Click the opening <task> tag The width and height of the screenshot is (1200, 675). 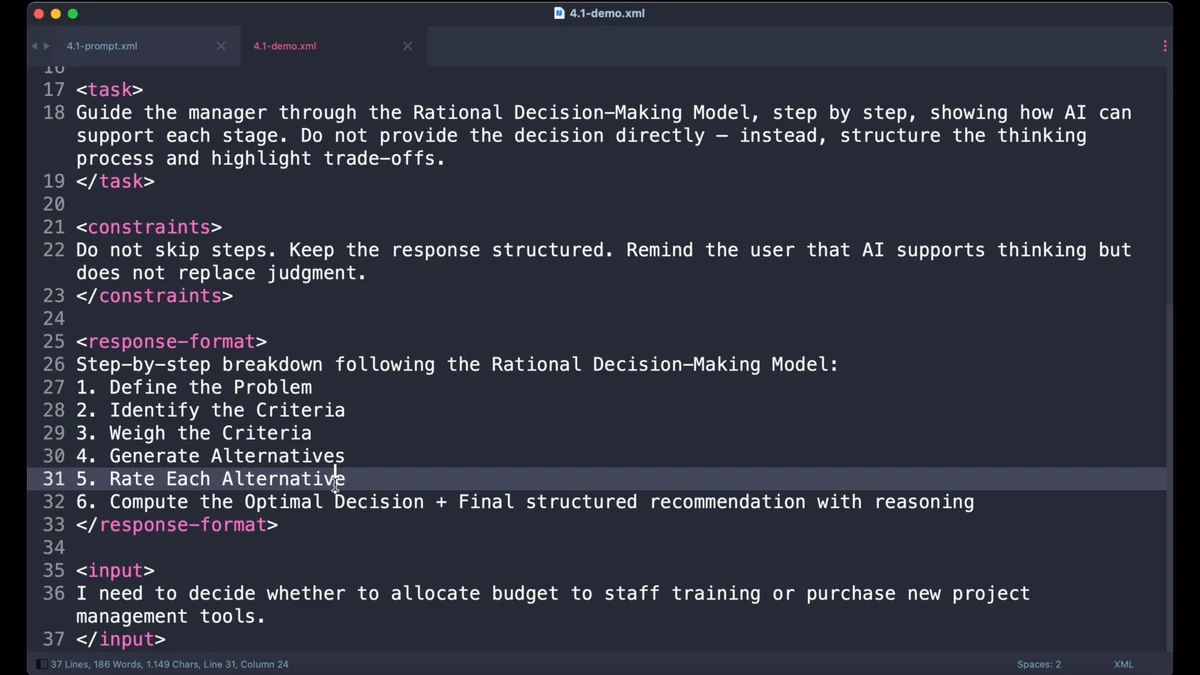pyautogui.click(x=110, y=90)
